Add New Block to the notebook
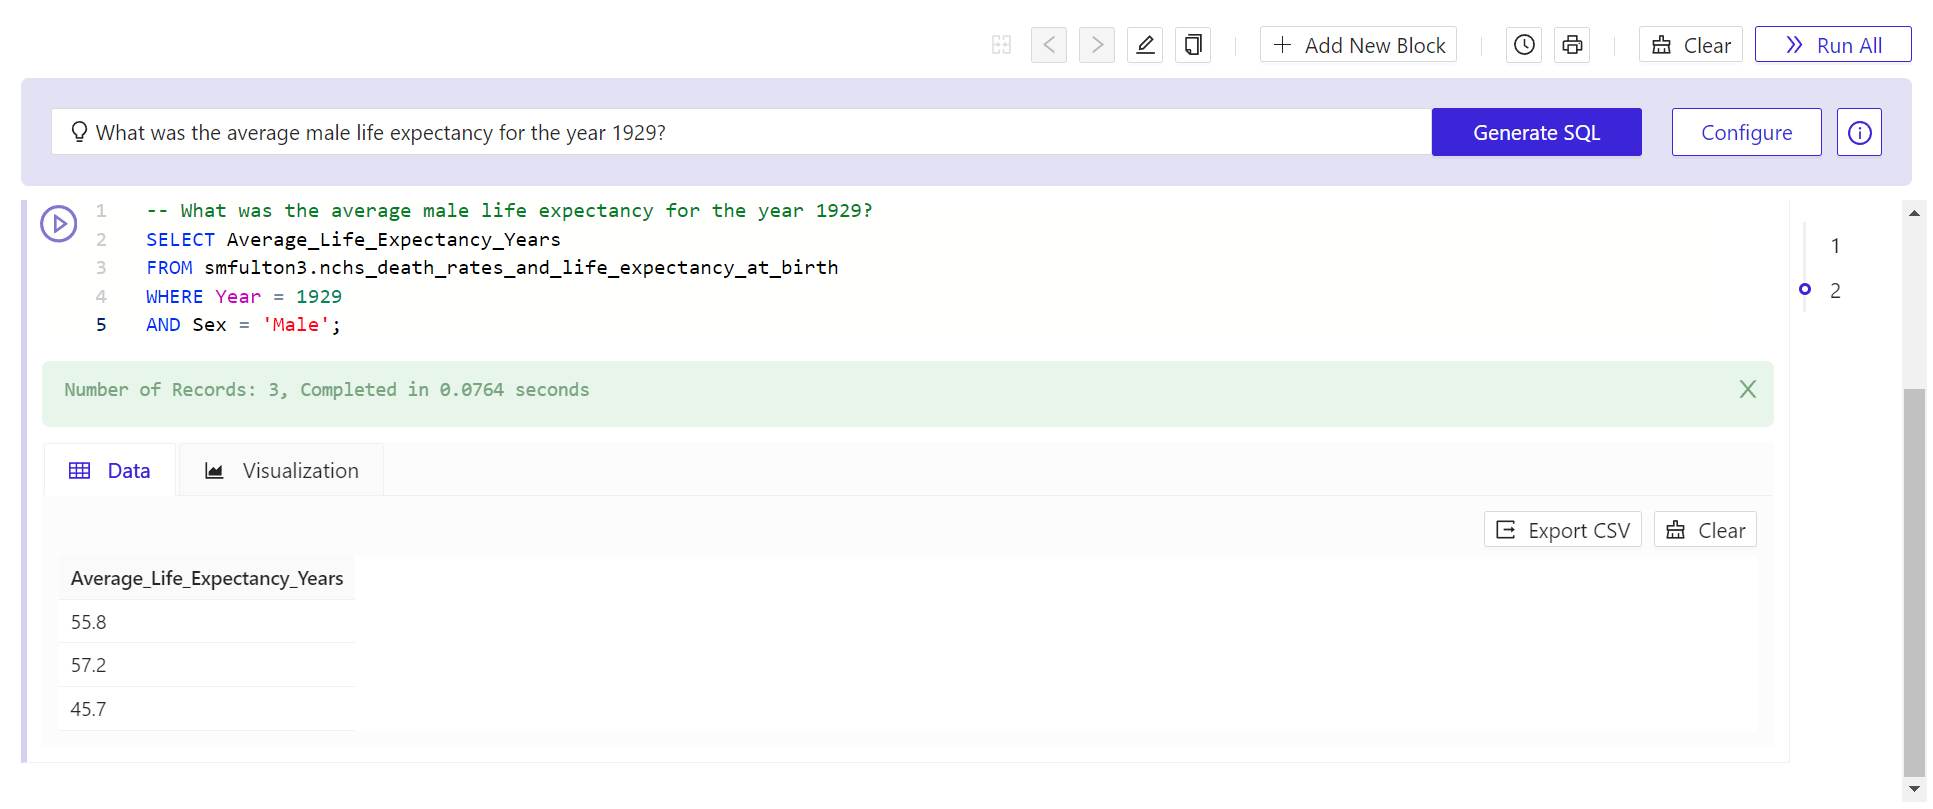The width and height of the screenshot is (1933, 809). 1358,45
